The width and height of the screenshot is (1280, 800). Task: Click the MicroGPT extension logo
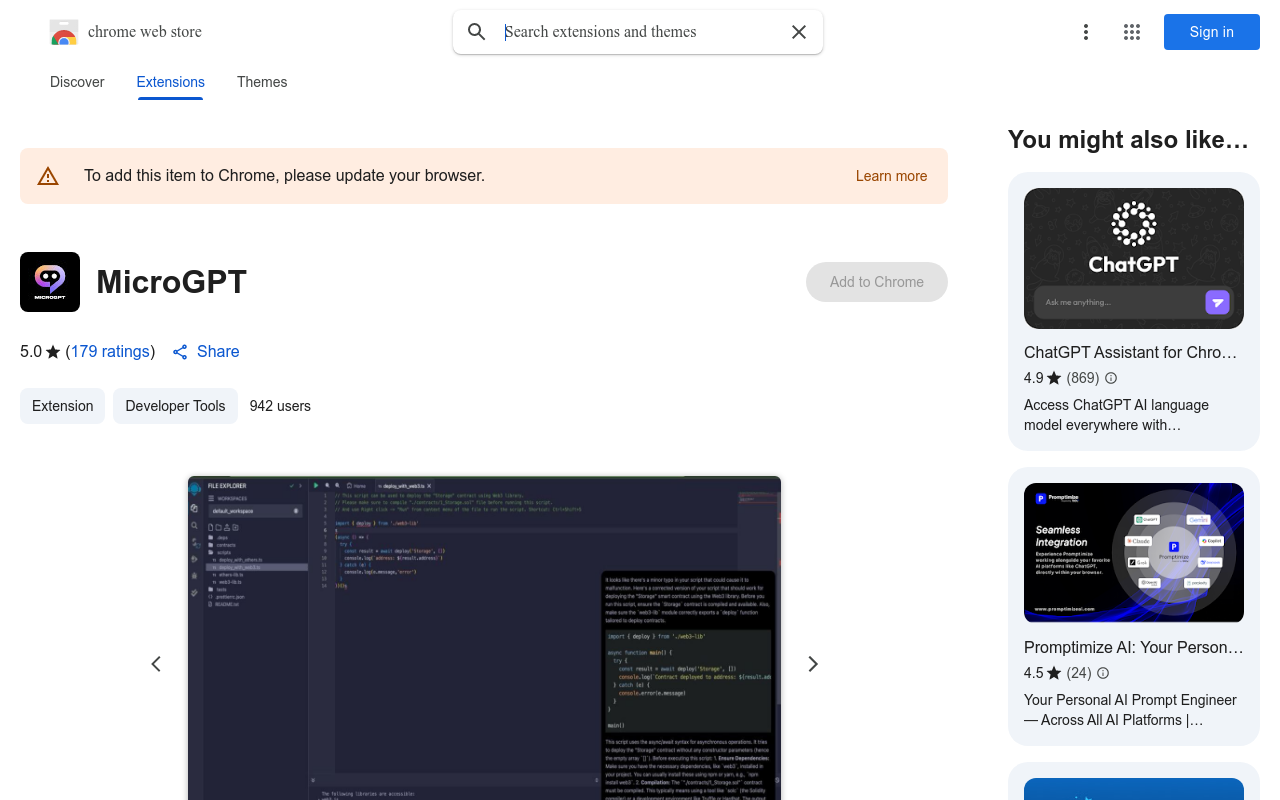tap(50, 282)
